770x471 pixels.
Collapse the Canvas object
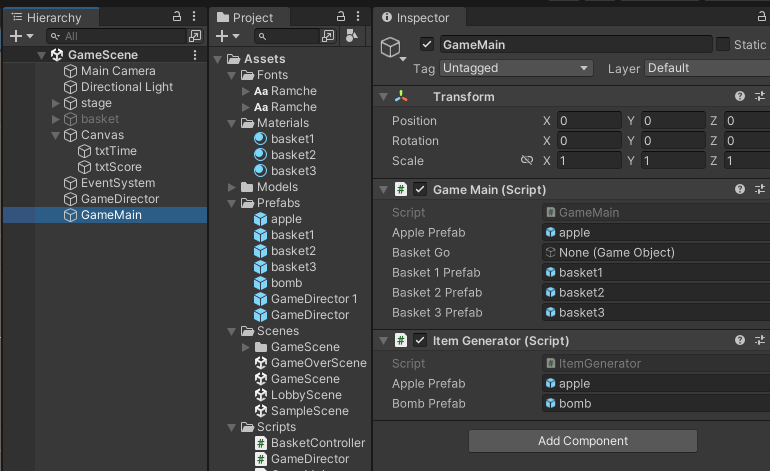(x=55, y=135)
